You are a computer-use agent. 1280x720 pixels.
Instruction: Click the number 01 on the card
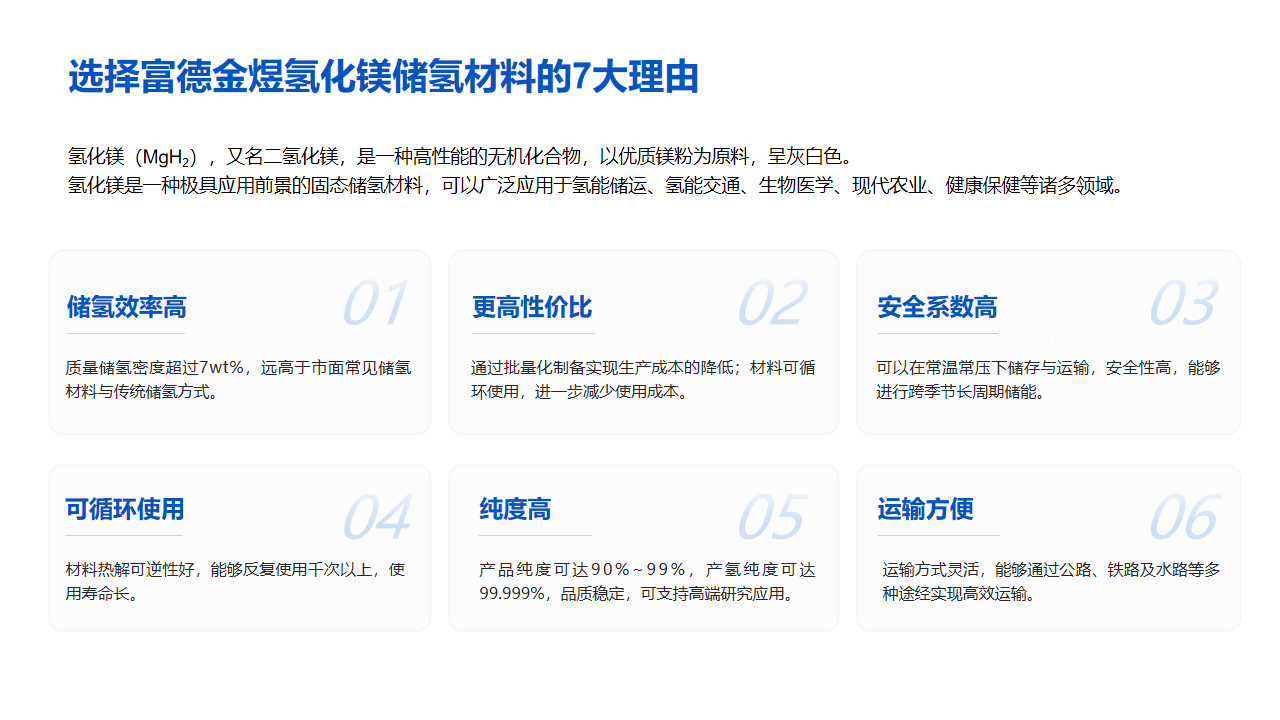[375, 304]
